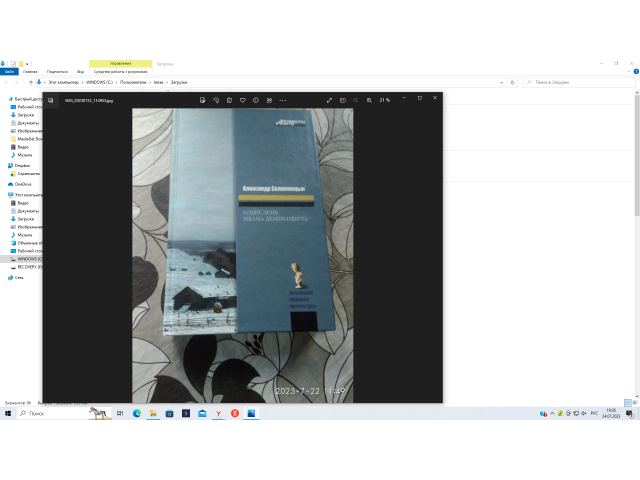Open Mail app from the taskbar
640x480 pixels.
tap(202, 413)
